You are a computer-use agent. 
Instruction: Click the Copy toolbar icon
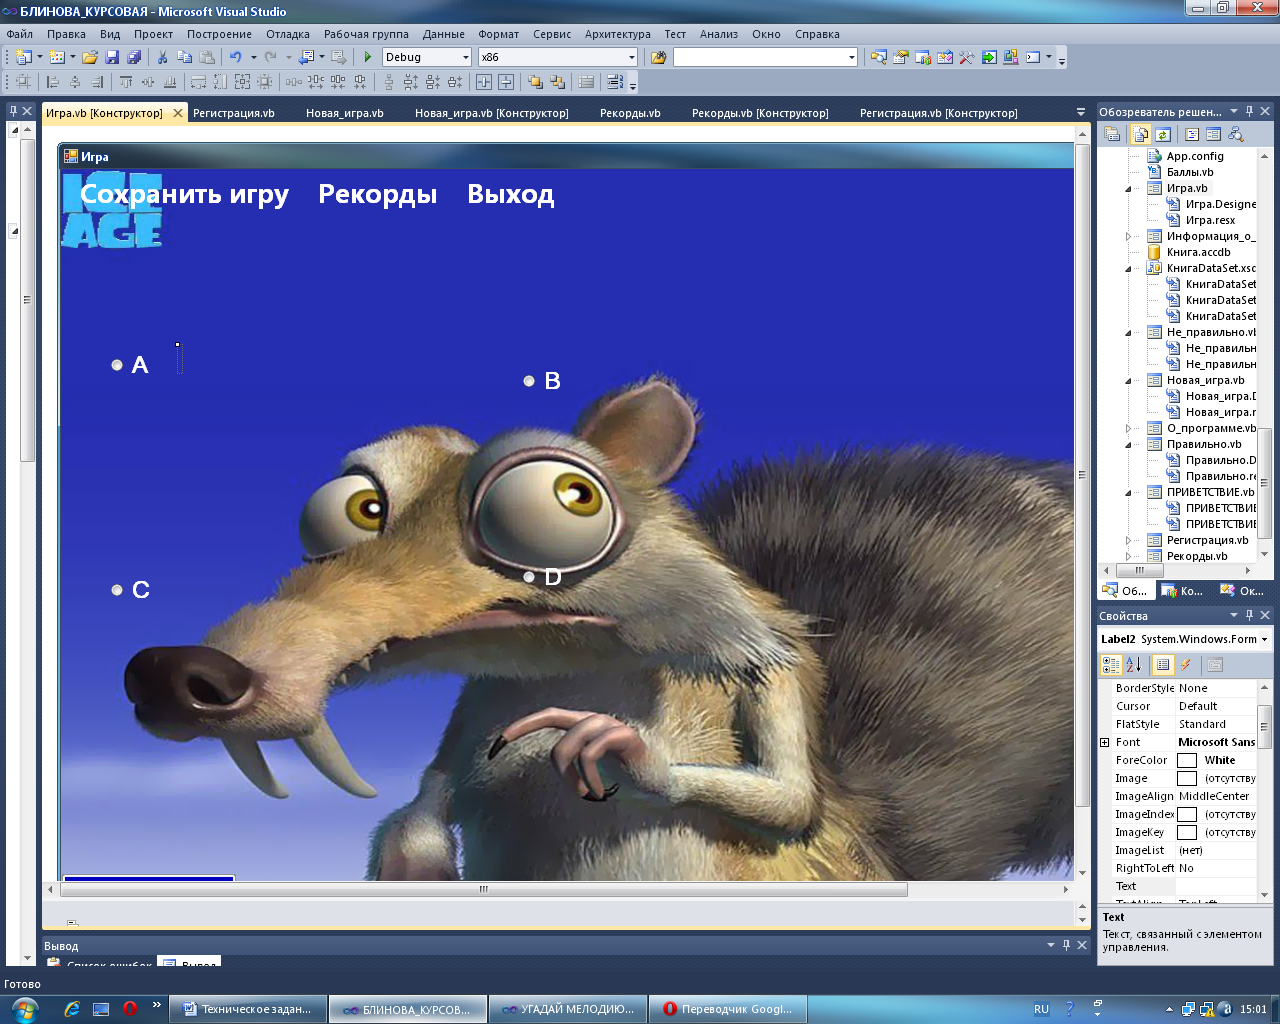point(184,57)
